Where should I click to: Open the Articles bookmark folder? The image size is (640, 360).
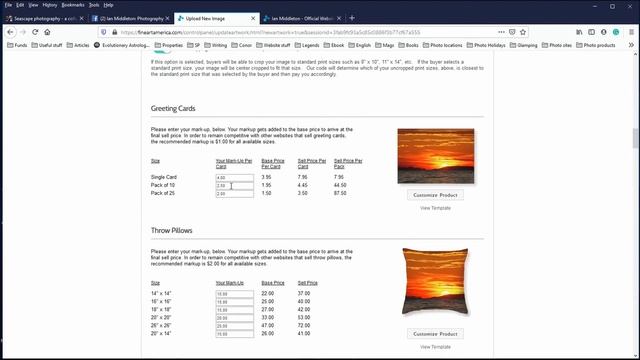coord(78,45)
